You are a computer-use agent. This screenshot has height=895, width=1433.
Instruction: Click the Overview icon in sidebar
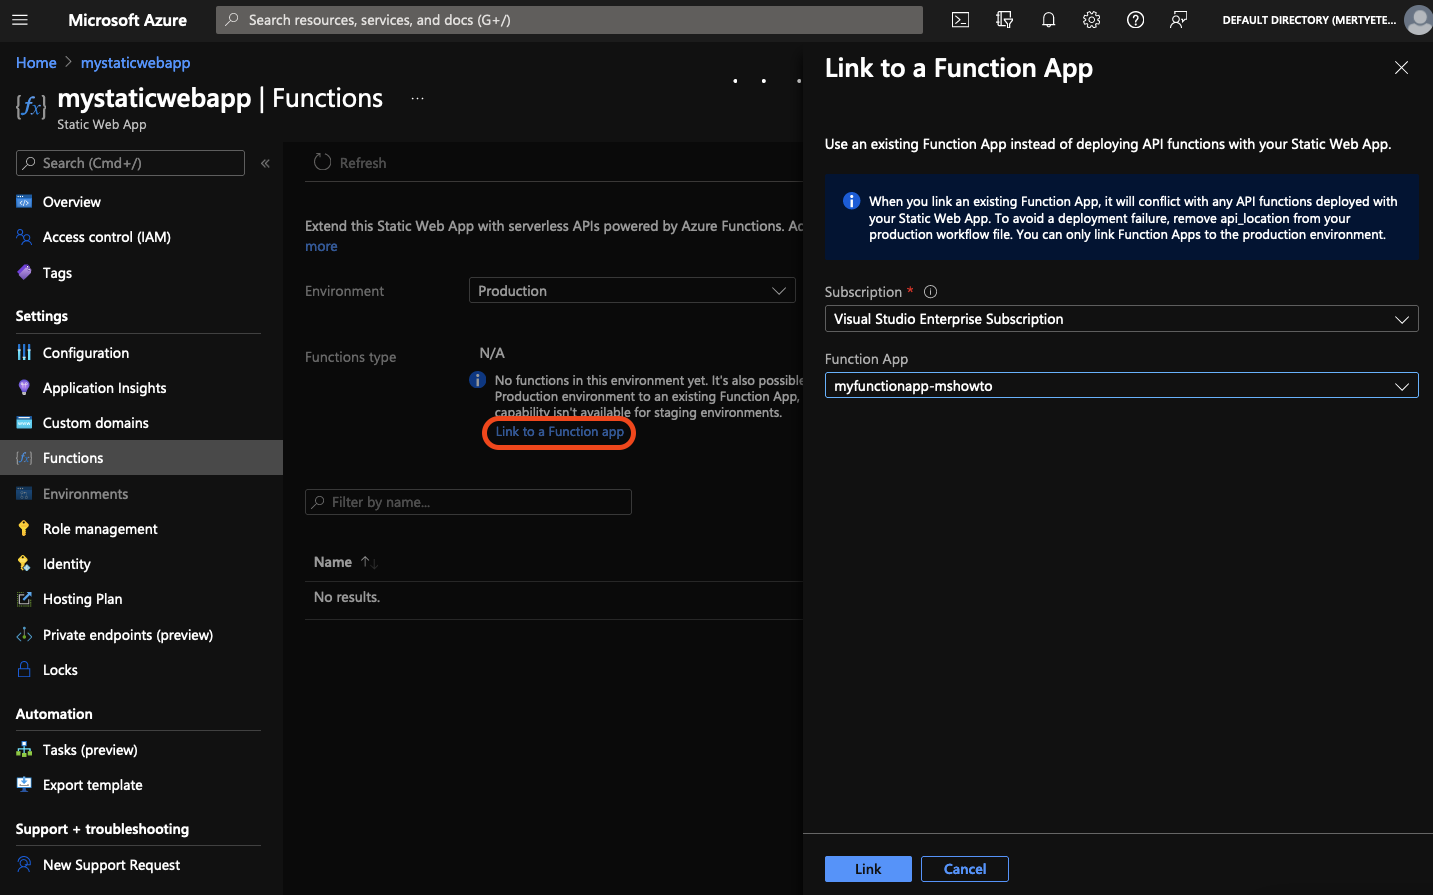[x=24, y=202]
